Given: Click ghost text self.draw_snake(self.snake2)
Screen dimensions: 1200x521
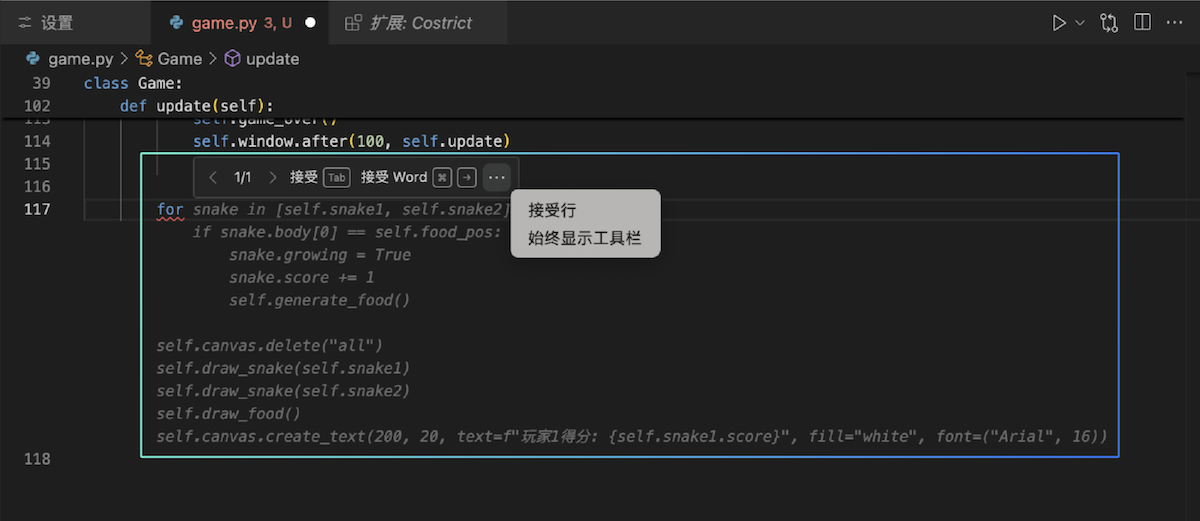Looking at the screenshot, I should [284, 391].
